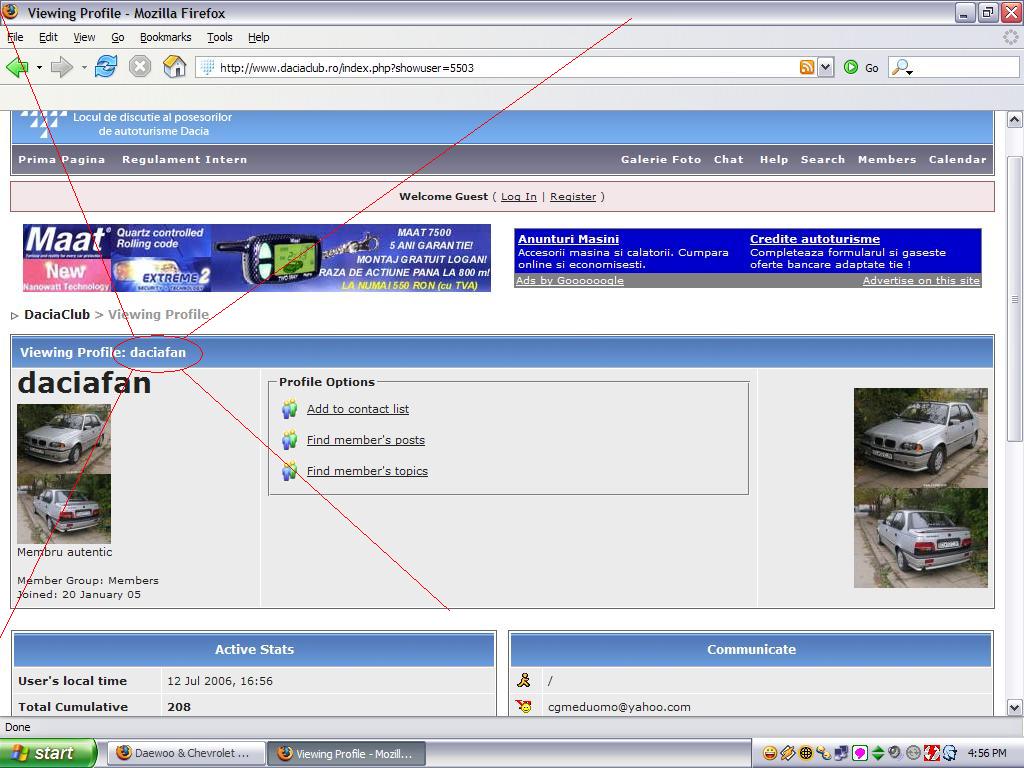
Task: Open the forum Calendar link
Action: click(957, 159)
